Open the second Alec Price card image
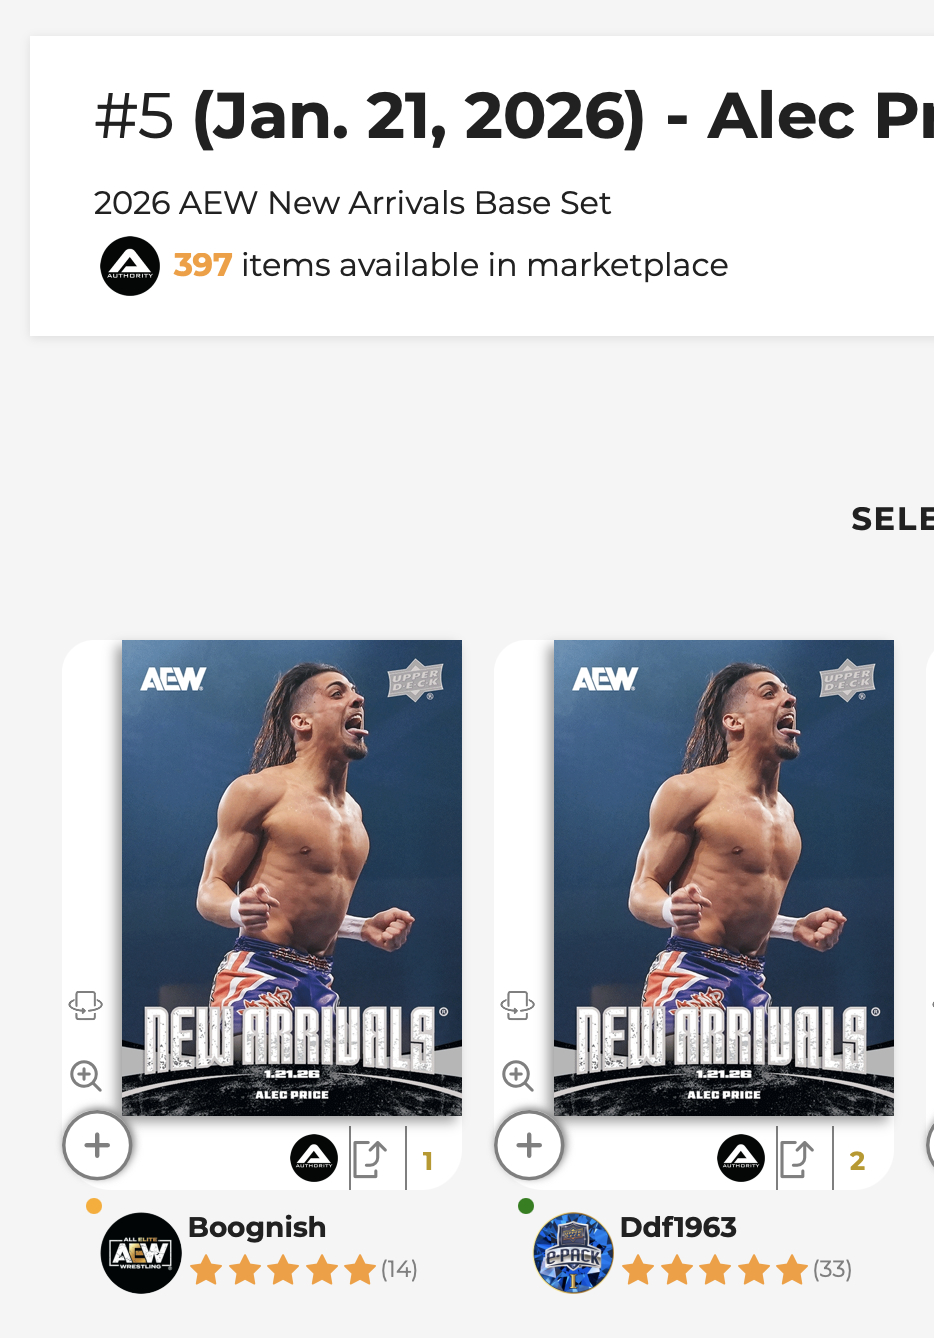This screenshot has width=934, height=1338. click(x=724, y=877)
